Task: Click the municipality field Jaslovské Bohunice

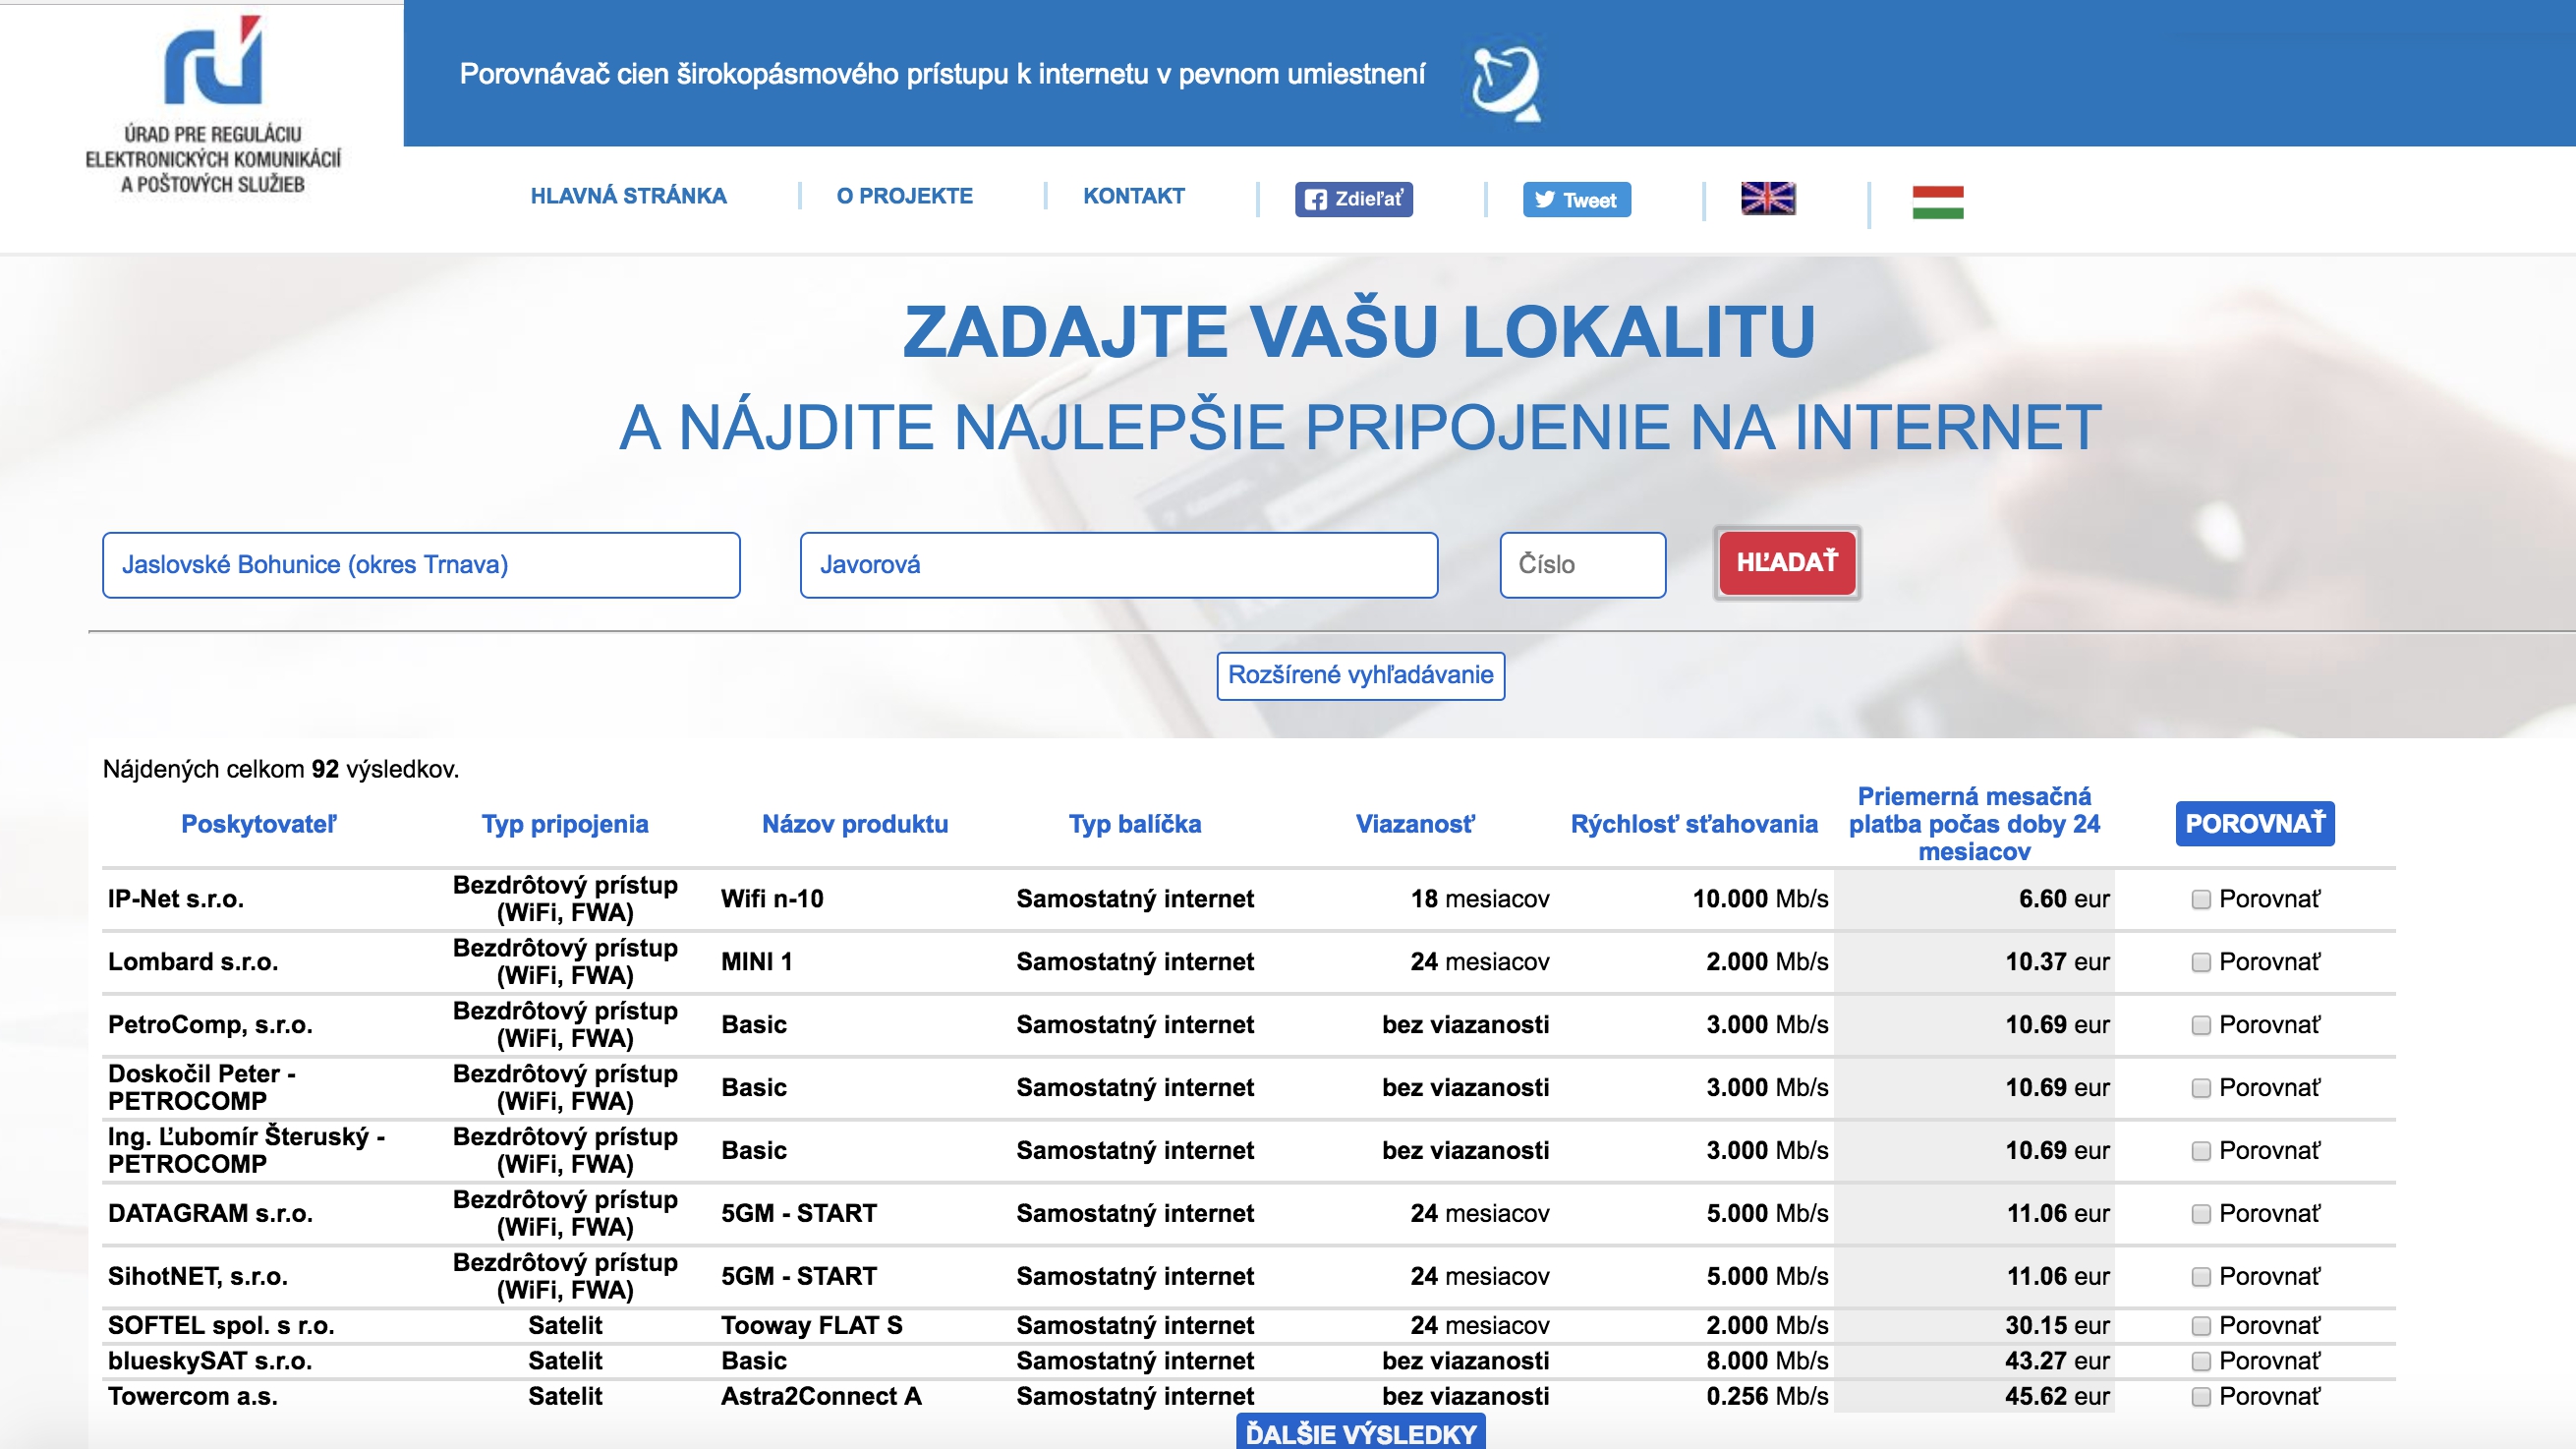Action: pos(421,565)
